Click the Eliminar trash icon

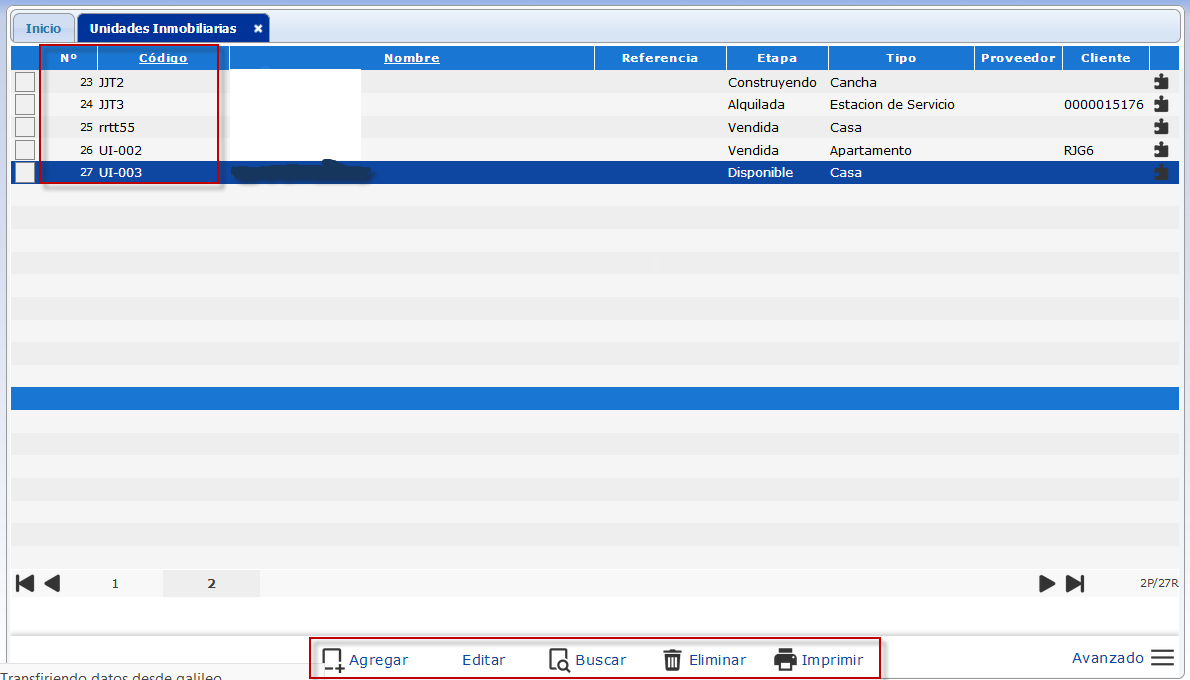coord(672,660)
